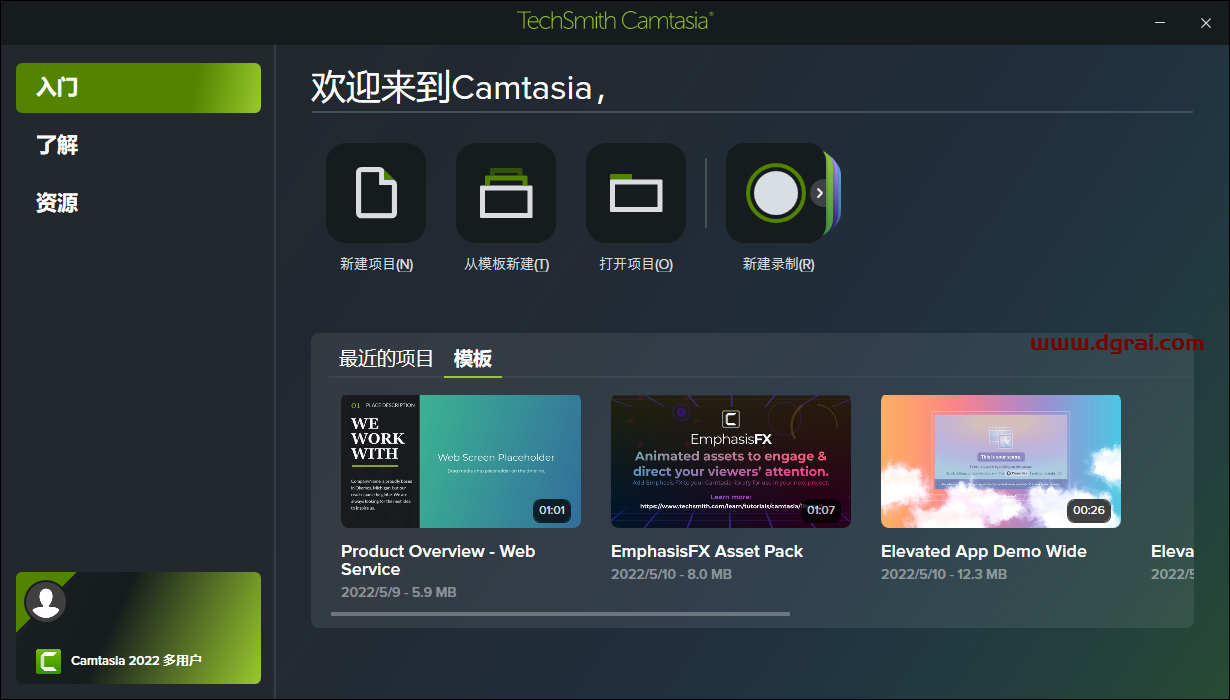The image size is (1230, 700).
Task: Select the Elevated App Demo Wide template
Action: 1000,461
